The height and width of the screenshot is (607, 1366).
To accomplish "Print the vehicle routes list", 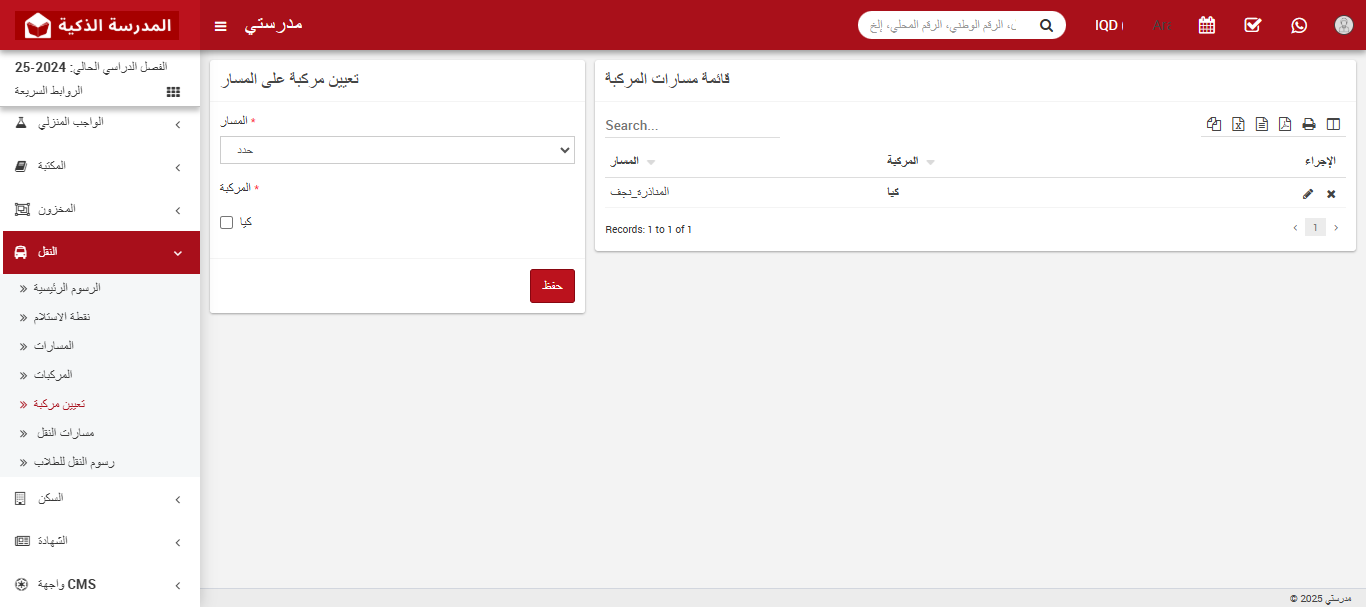I will click(1308, 124).
